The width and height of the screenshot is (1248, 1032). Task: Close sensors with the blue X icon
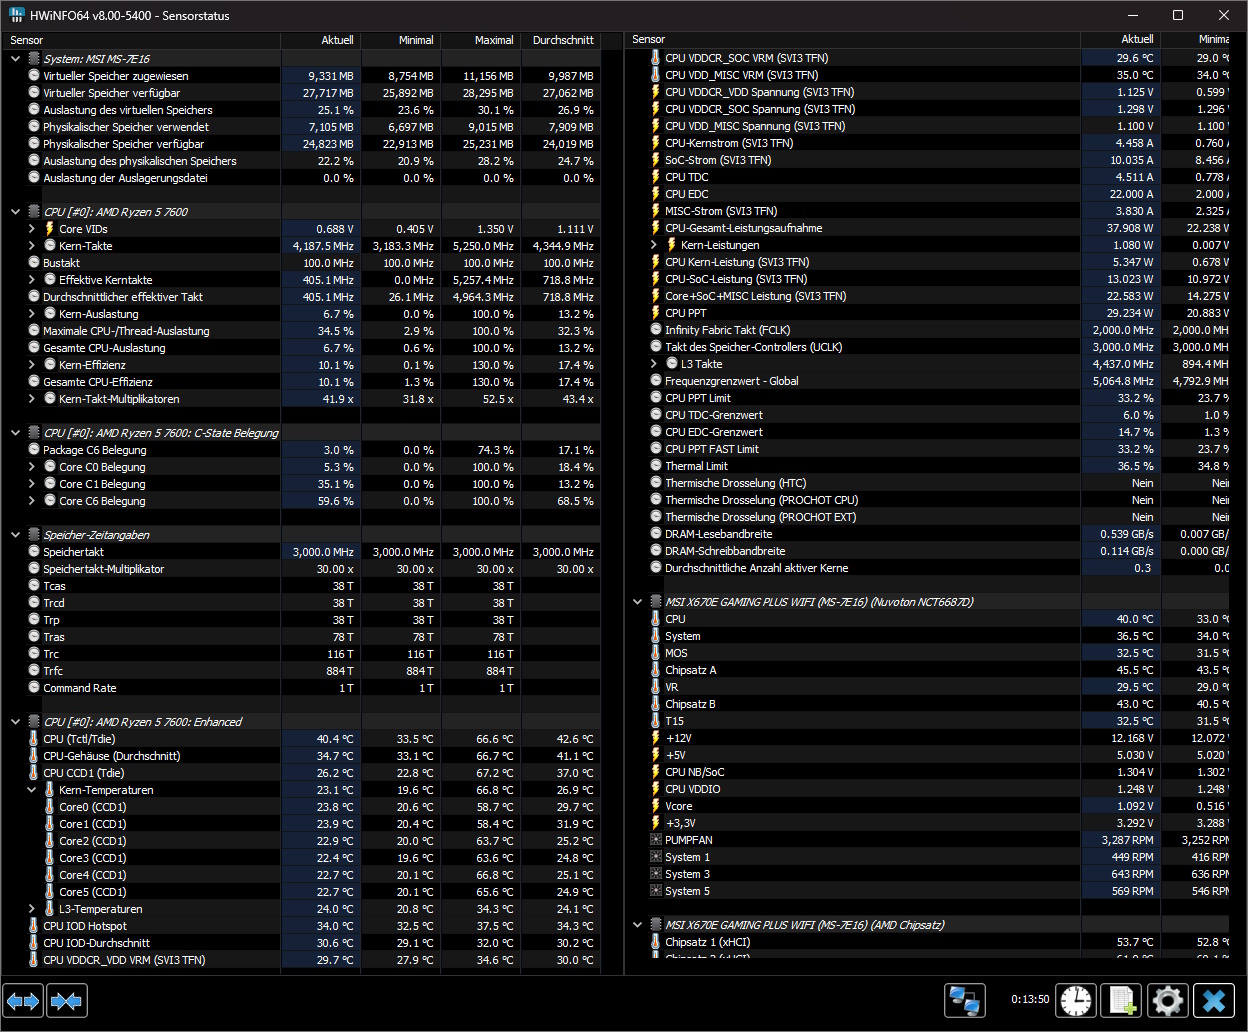click(1214, 1000)
